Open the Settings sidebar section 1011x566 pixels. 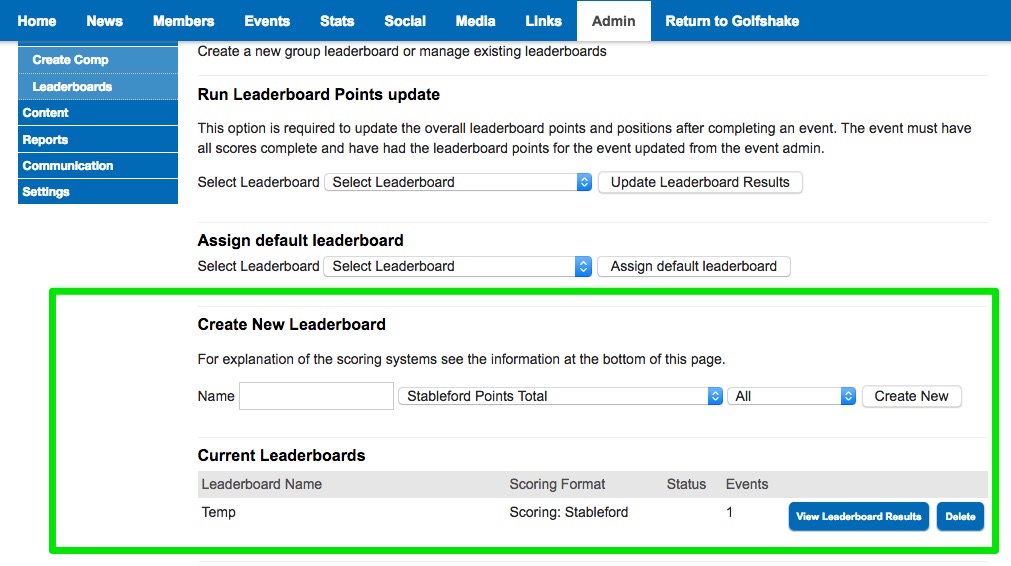[x=46, y=192]
